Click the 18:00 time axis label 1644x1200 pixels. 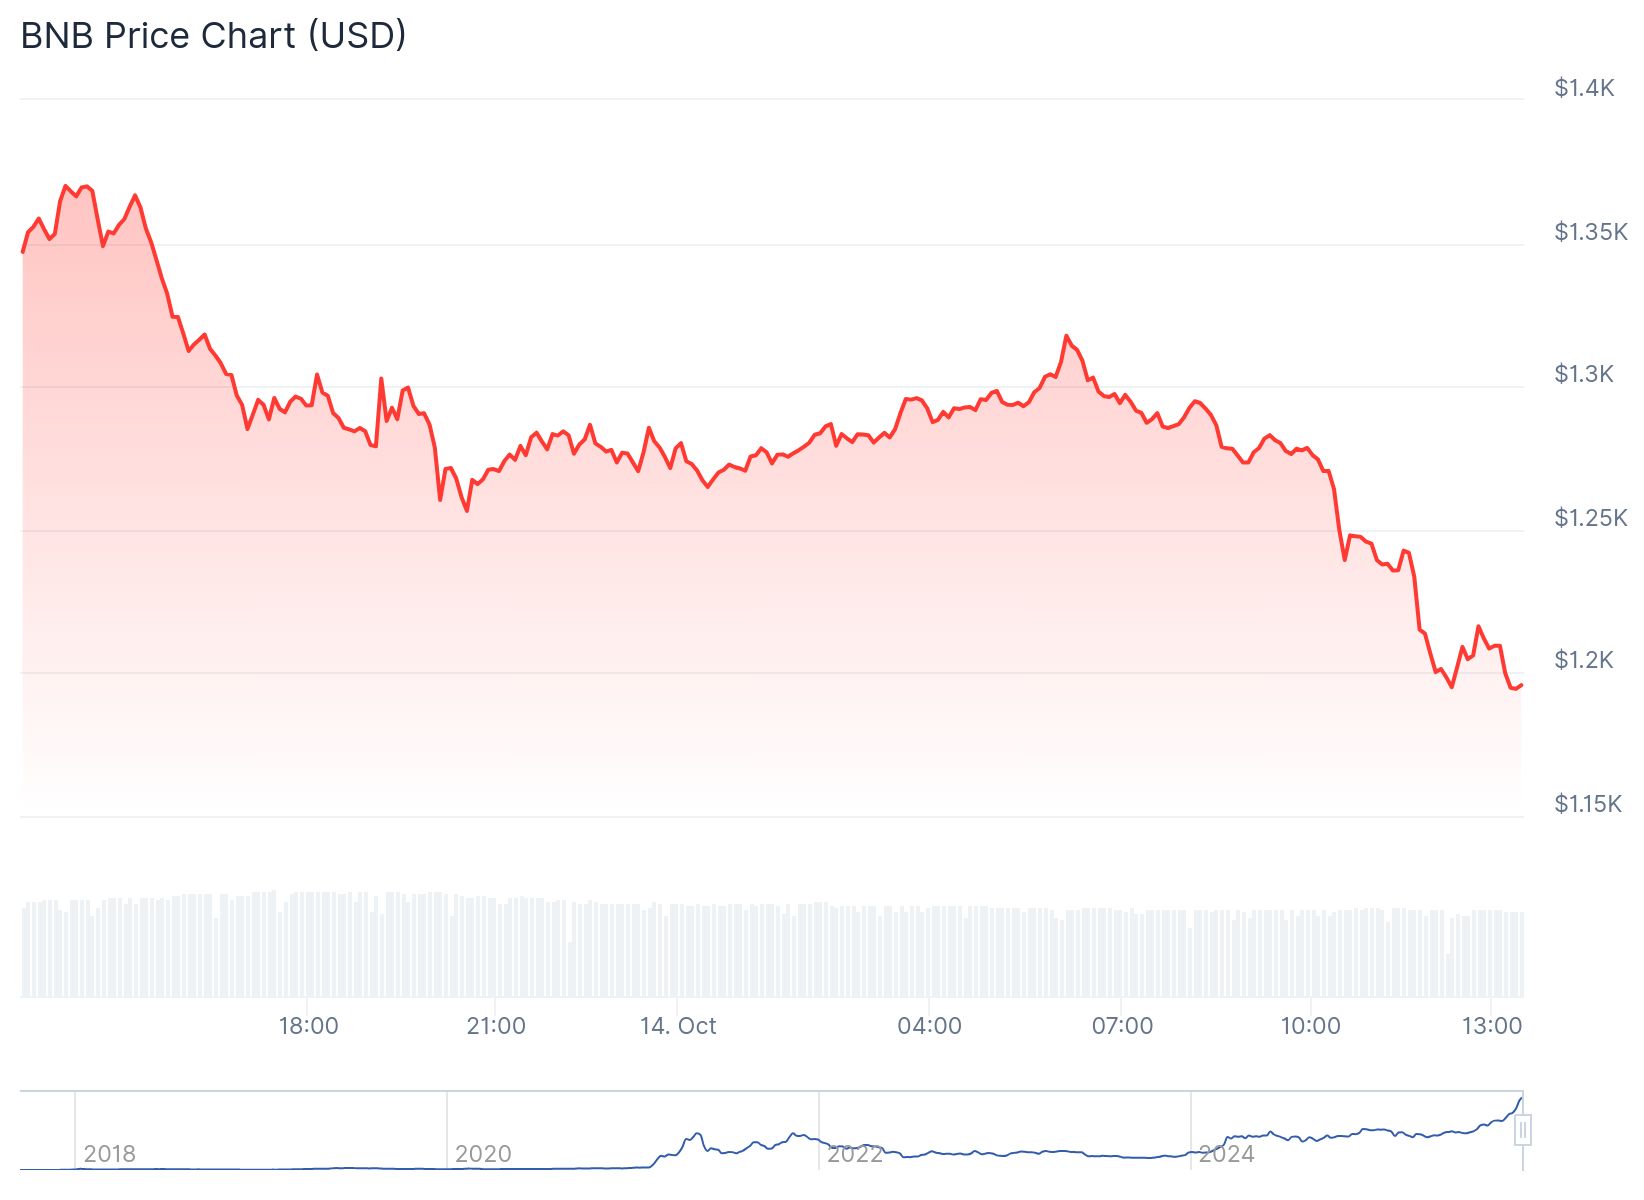308,1026
